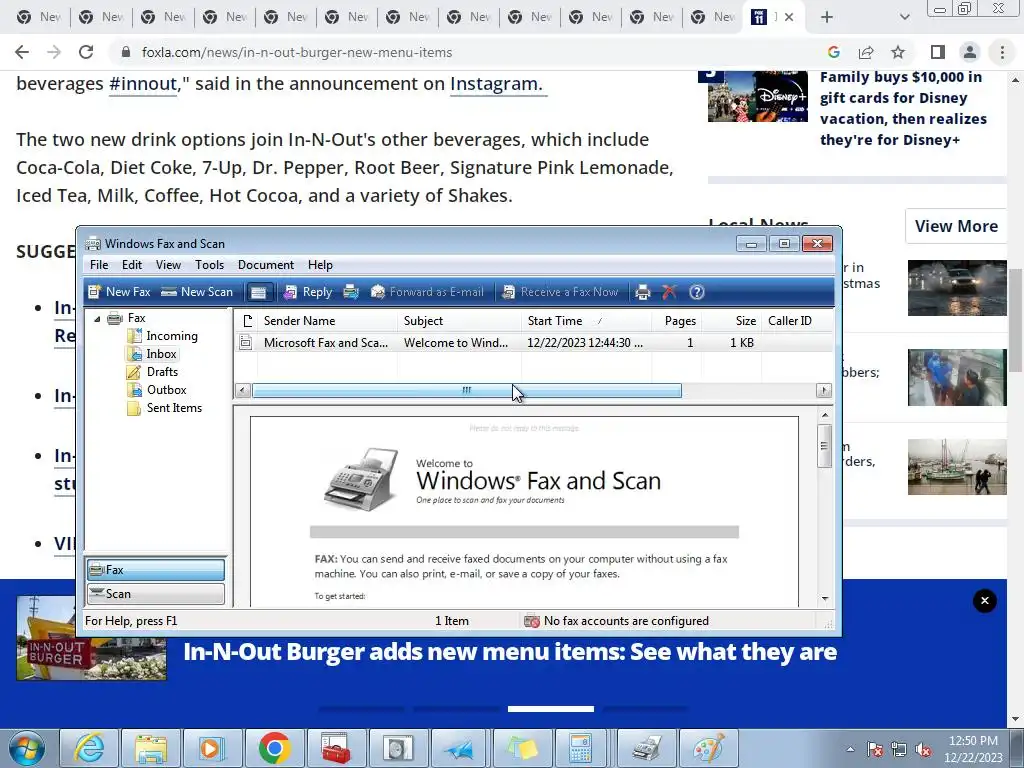Click the 'Welcome to Wind...' subject cell
The width and height of the screenshot is (1024, 768).
coord(456,343)
